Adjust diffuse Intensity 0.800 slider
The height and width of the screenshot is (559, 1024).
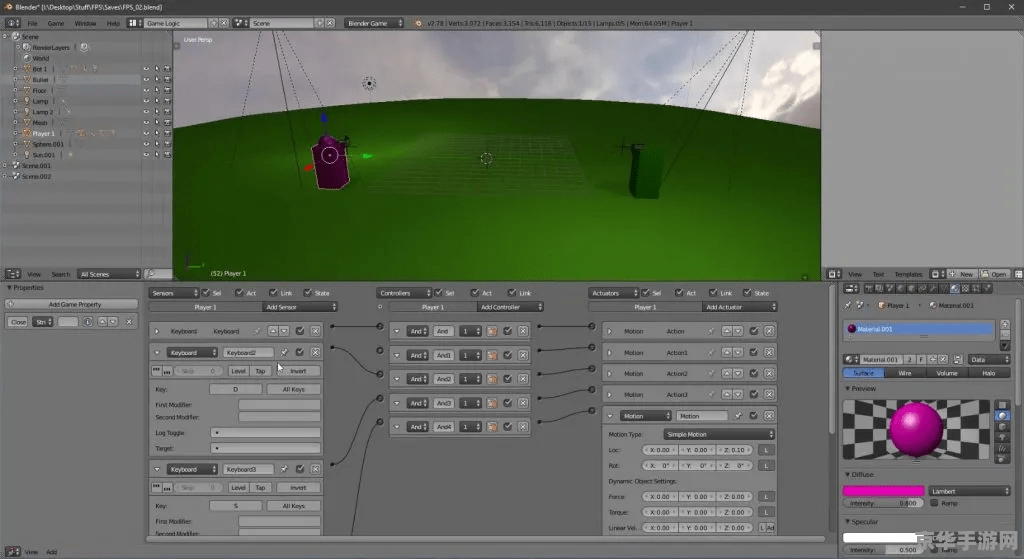point(884,503)
